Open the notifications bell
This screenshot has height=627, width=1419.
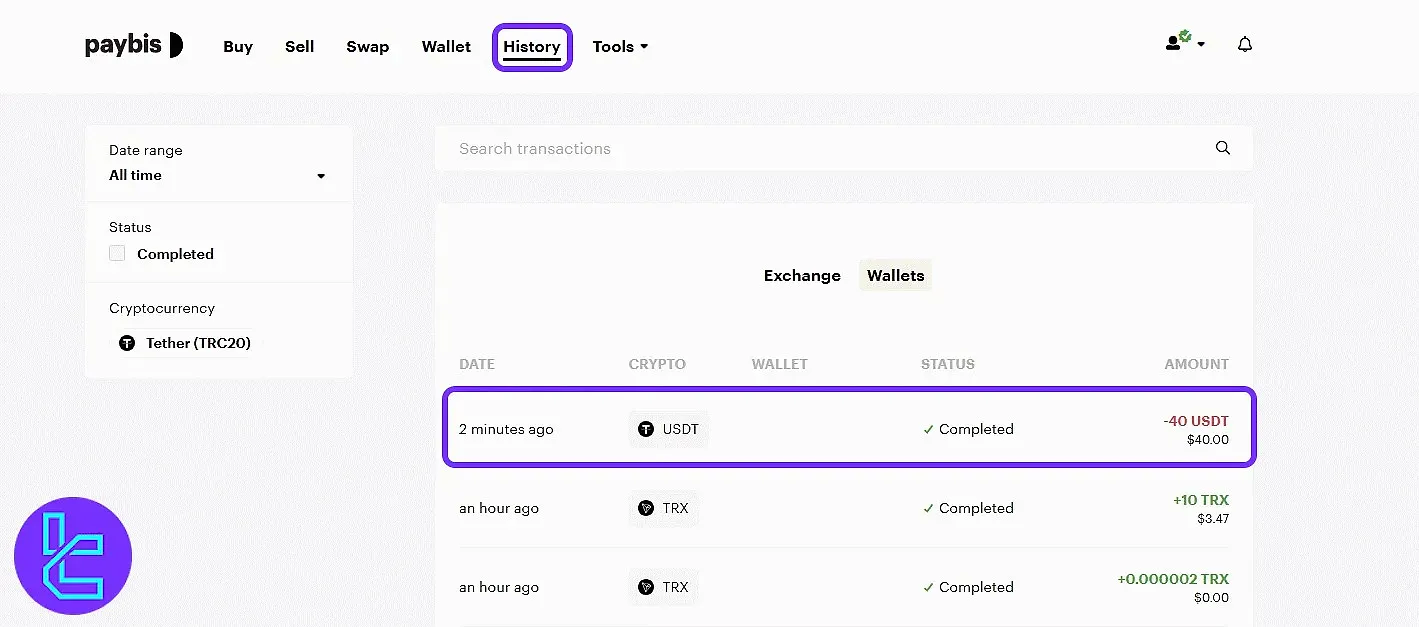(x=1245, y=45)
